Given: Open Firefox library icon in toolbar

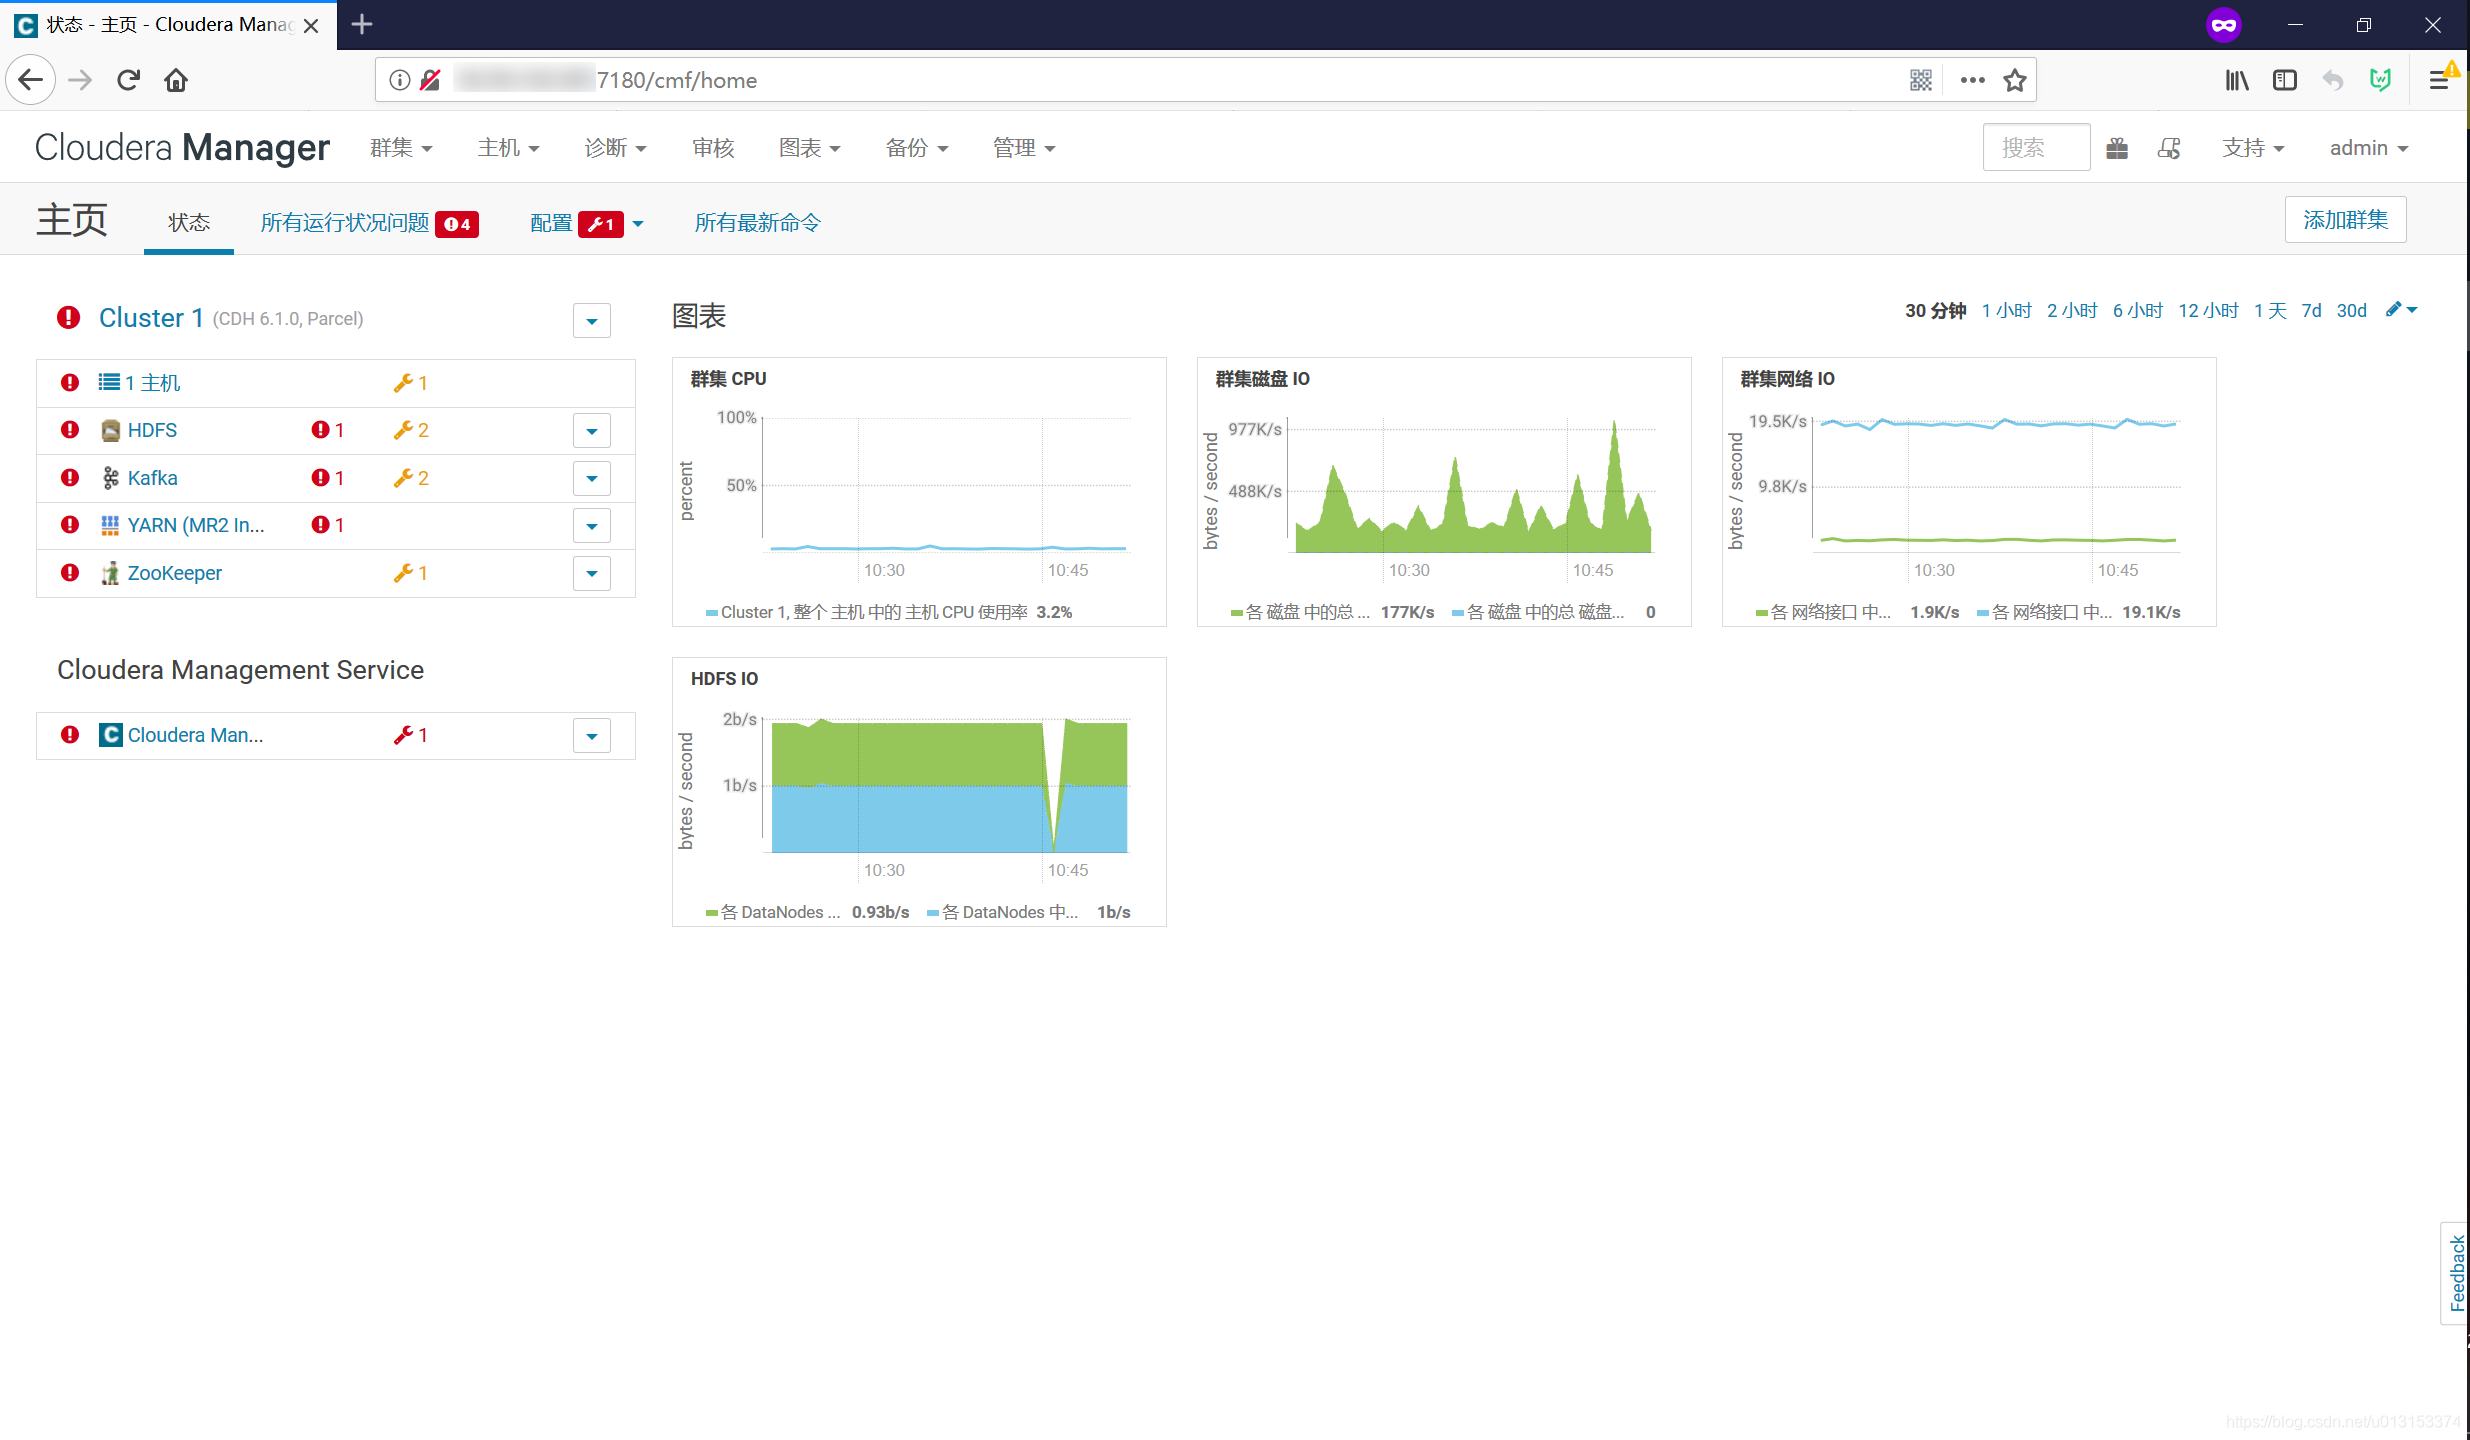Looking at the screenshot, I should click(2237, 80).
